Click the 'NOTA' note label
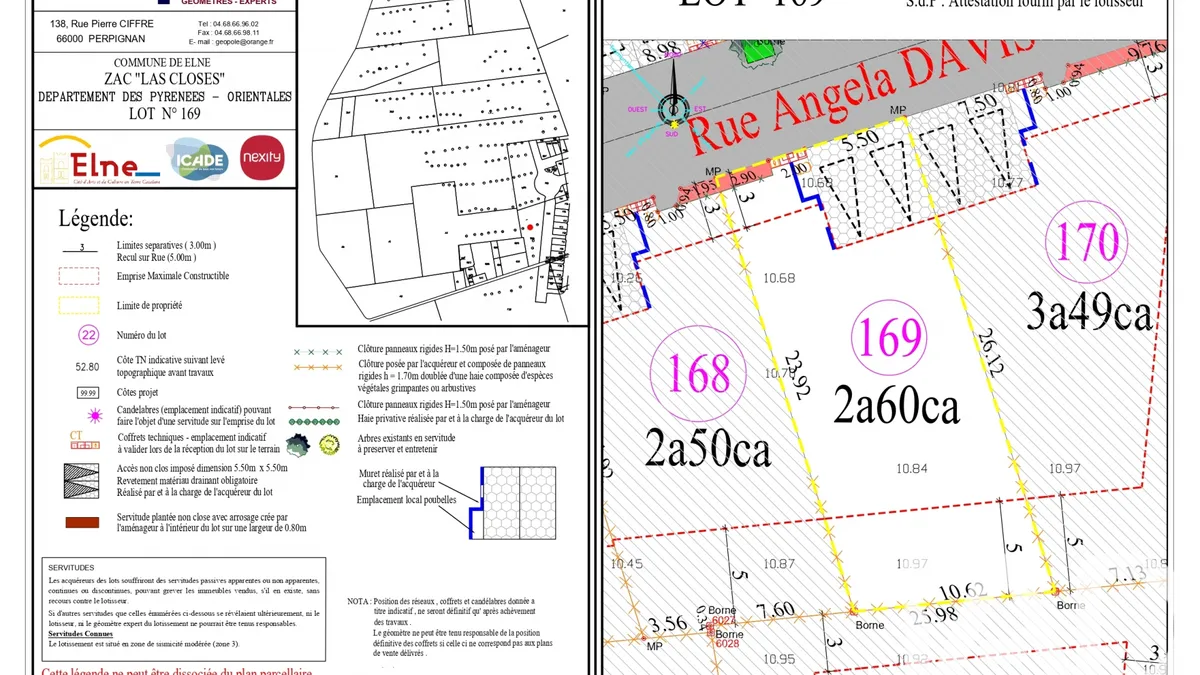The image size is (1200, 675). click(x=356, y=601)
